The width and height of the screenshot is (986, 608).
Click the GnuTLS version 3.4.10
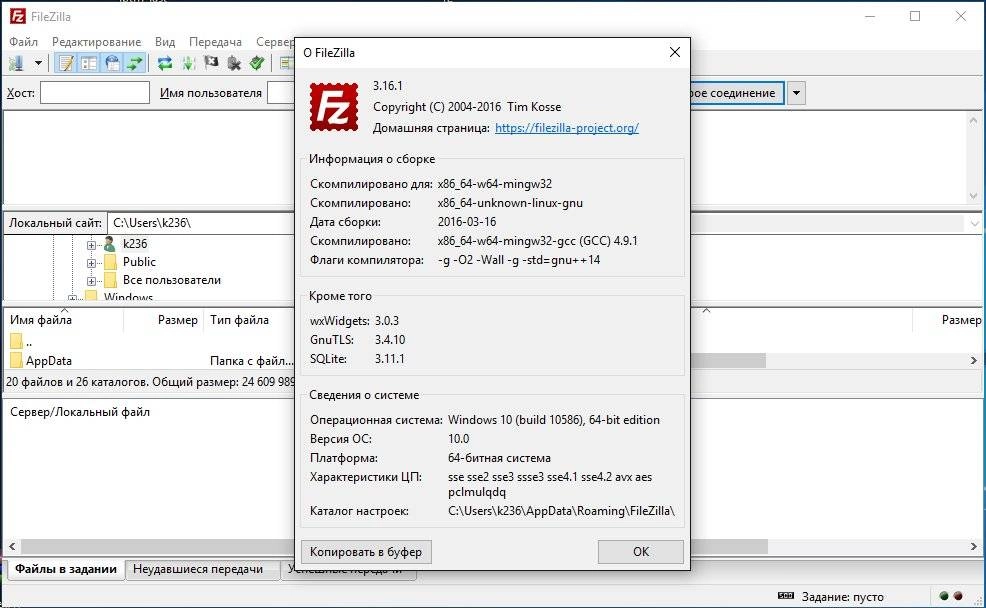(390, 340)
